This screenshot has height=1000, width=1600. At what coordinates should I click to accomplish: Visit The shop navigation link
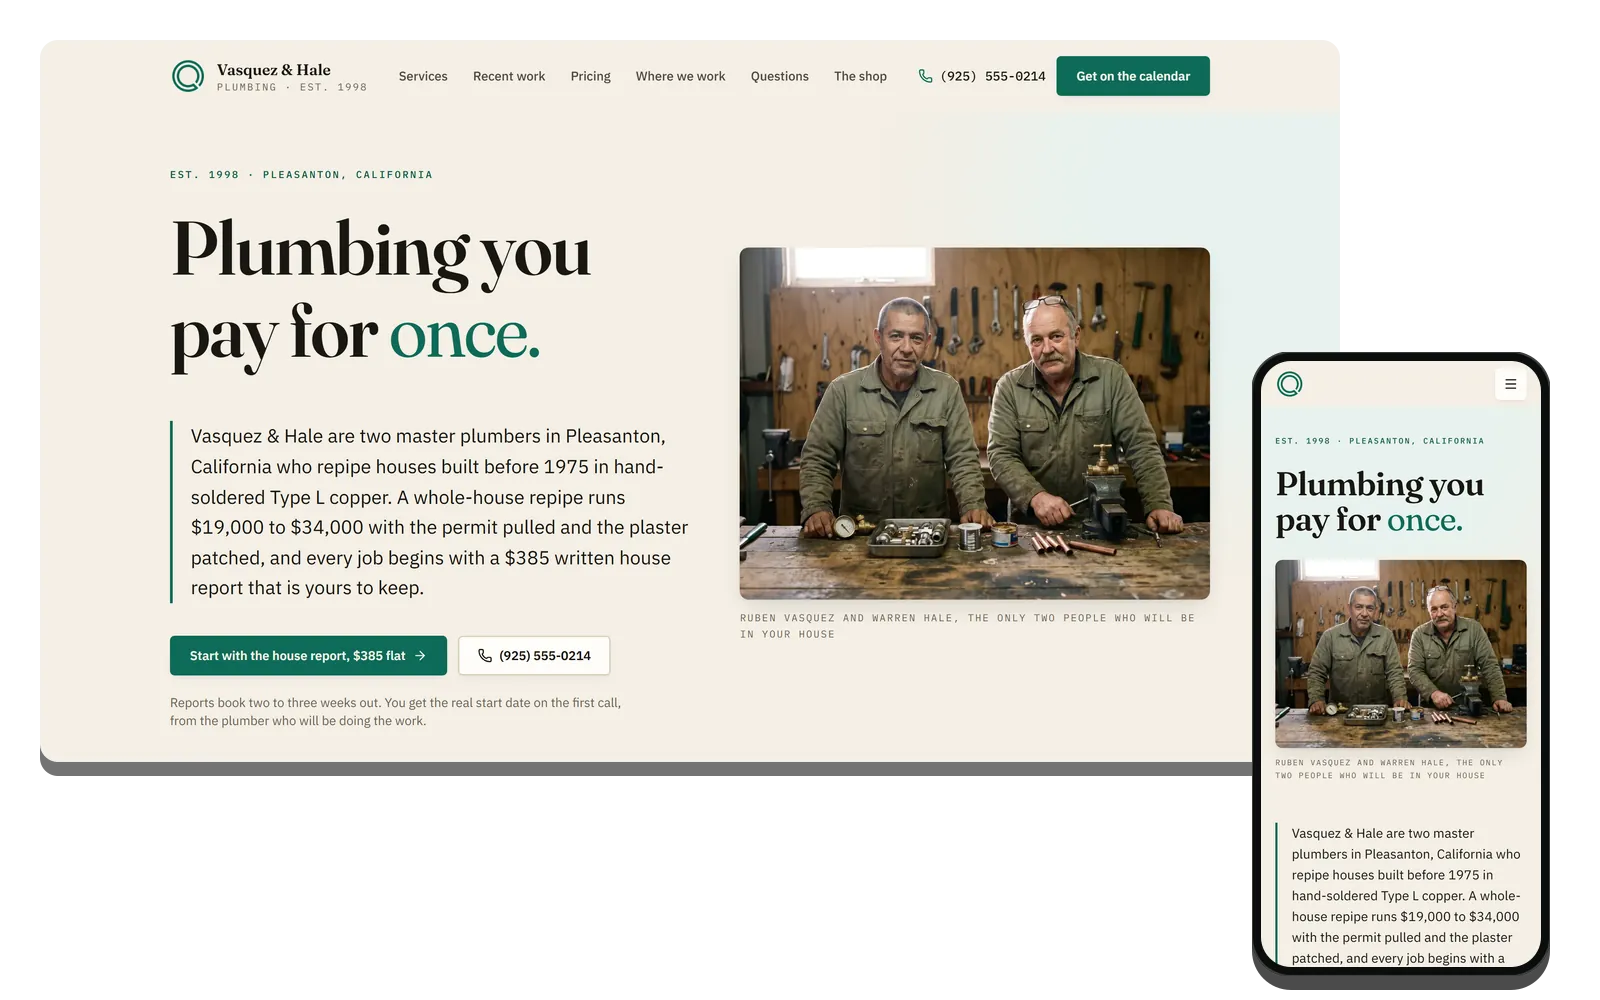pos(861,76)
